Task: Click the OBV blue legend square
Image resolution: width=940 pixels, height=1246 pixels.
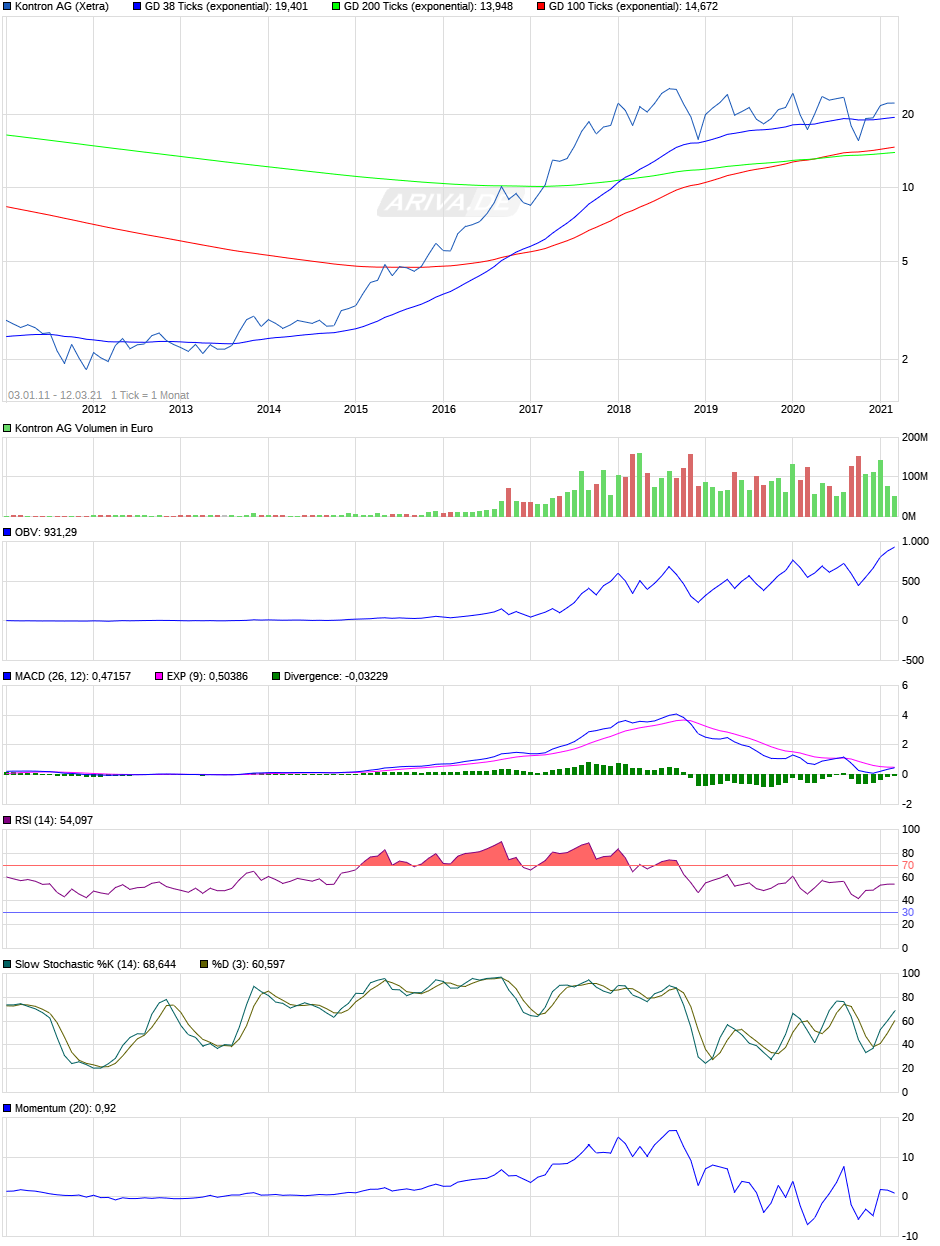Action: point(7,532)
